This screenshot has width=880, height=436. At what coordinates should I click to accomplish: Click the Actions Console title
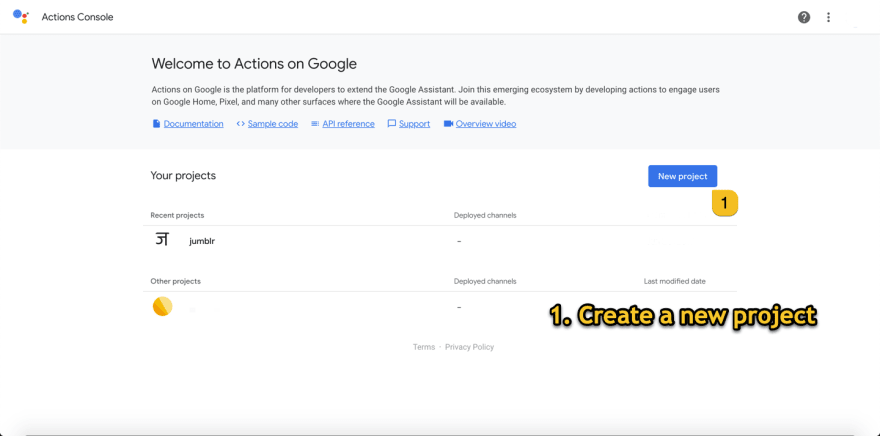pyautogui.click(x=77, y=17)
